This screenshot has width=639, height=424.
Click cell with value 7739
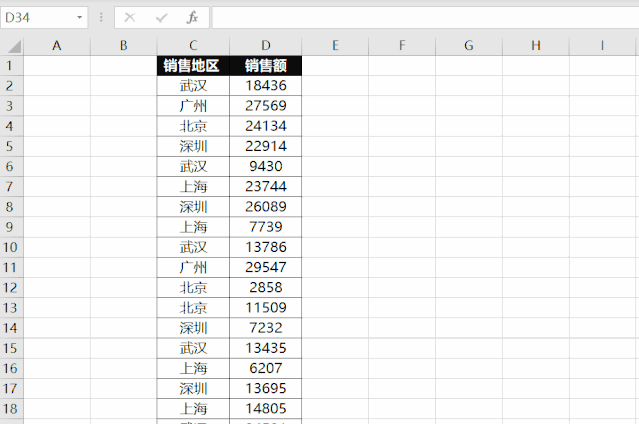pos(266,227)
